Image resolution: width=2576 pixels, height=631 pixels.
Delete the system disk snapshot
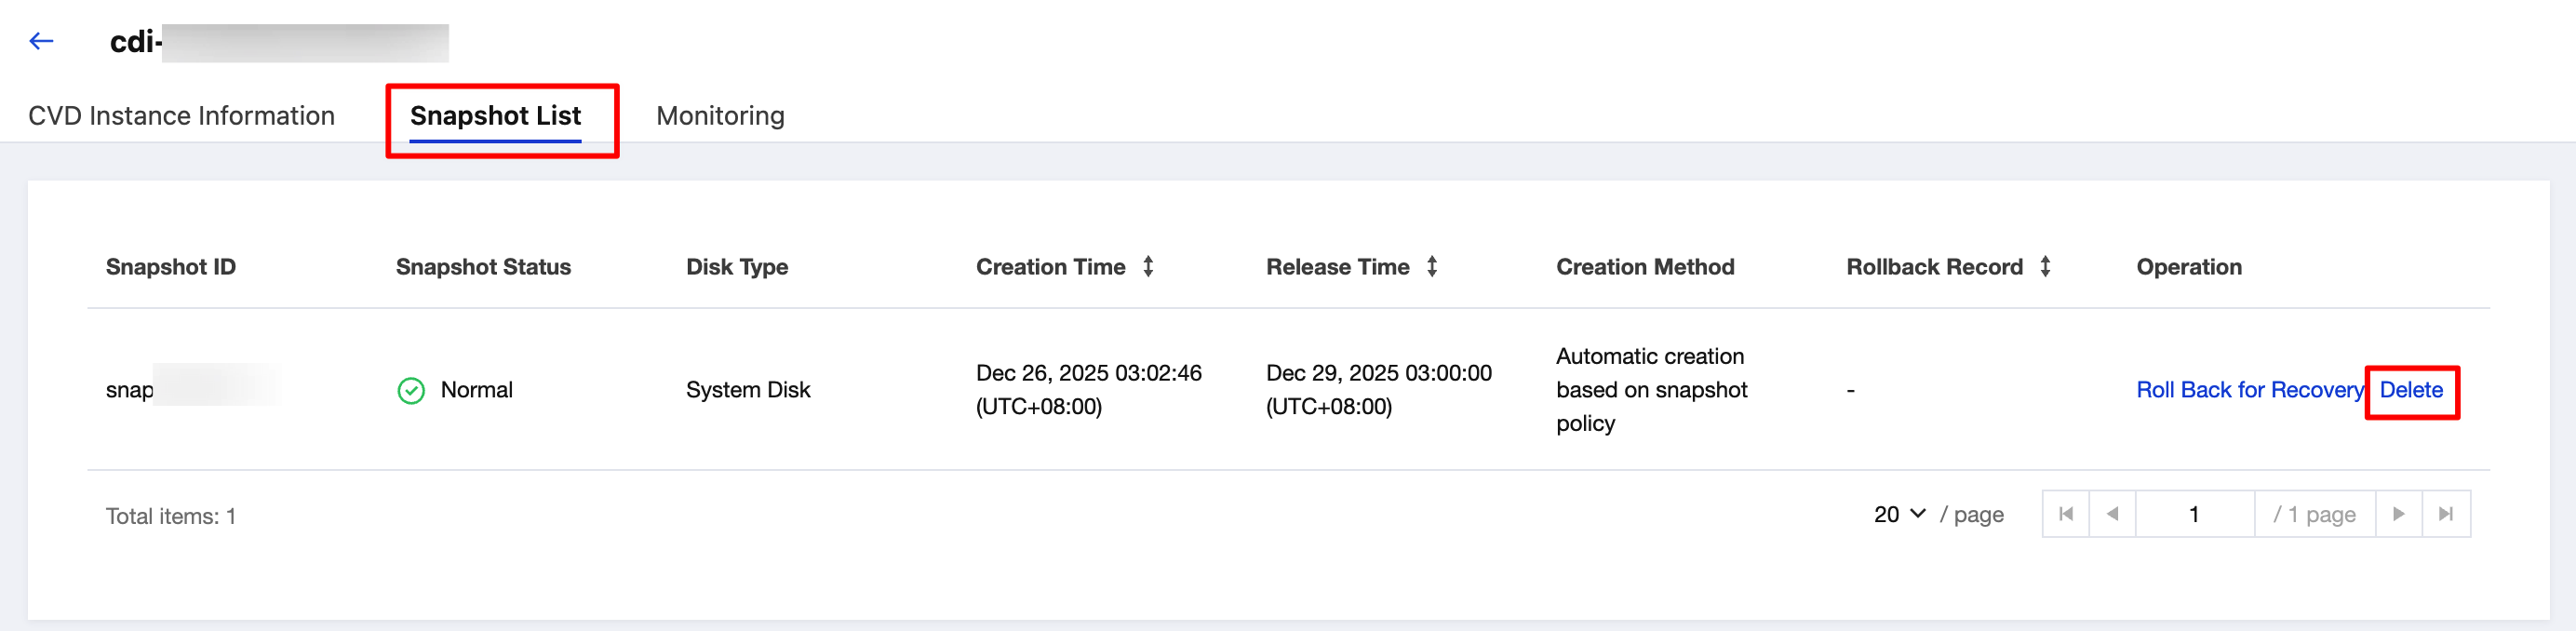(x=2410, y=390)
